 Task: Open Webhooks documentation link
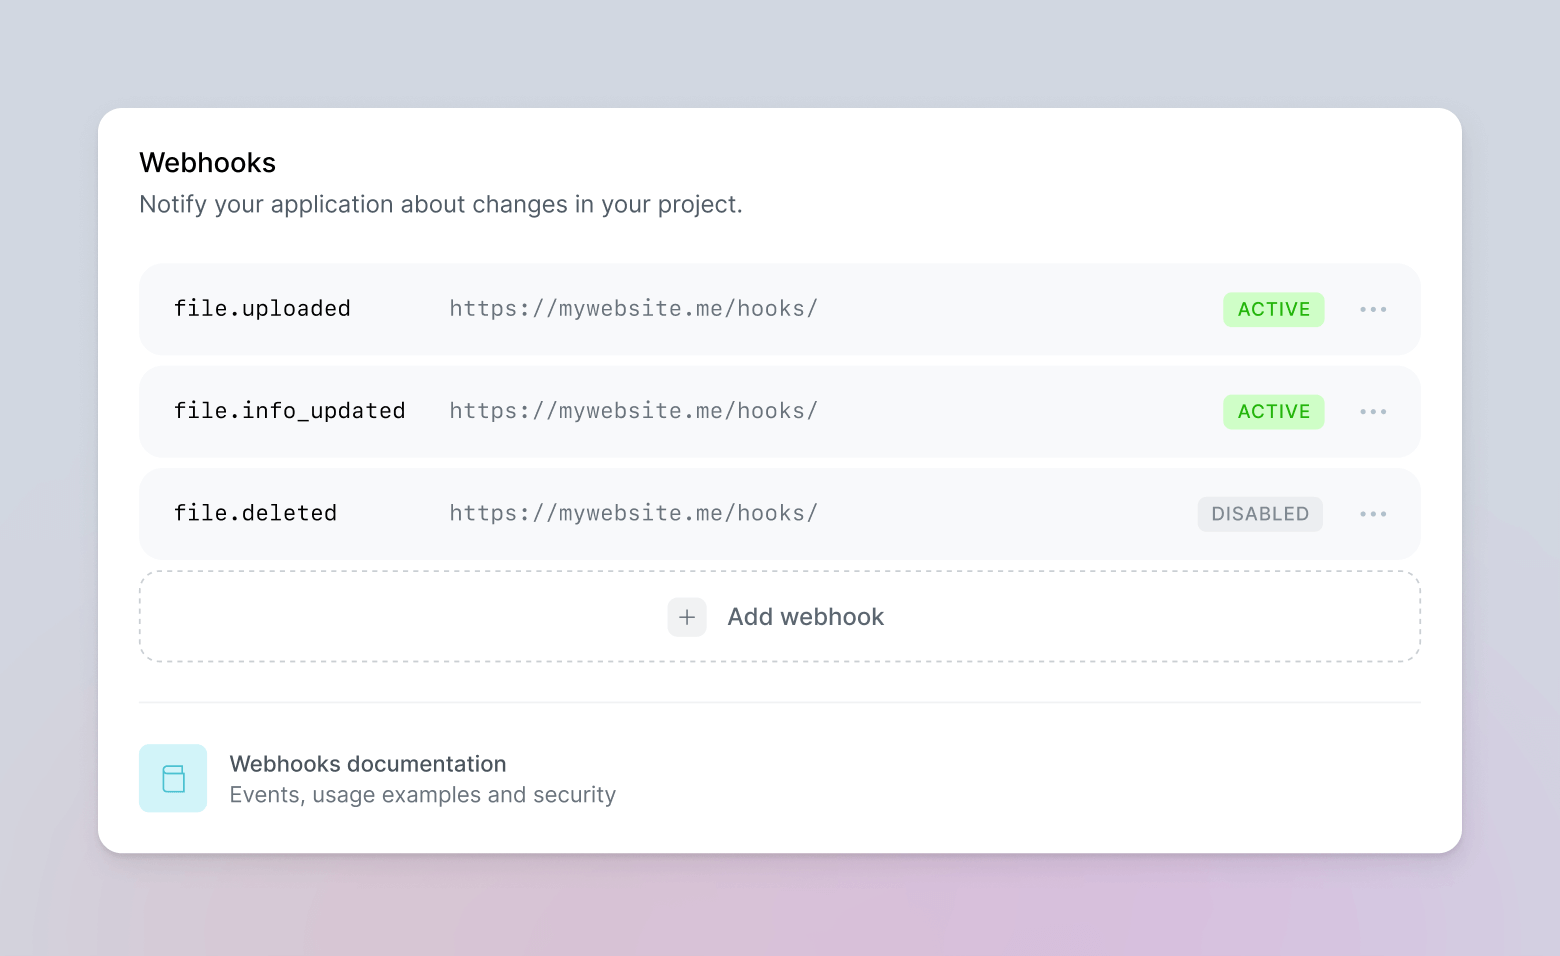368,764
